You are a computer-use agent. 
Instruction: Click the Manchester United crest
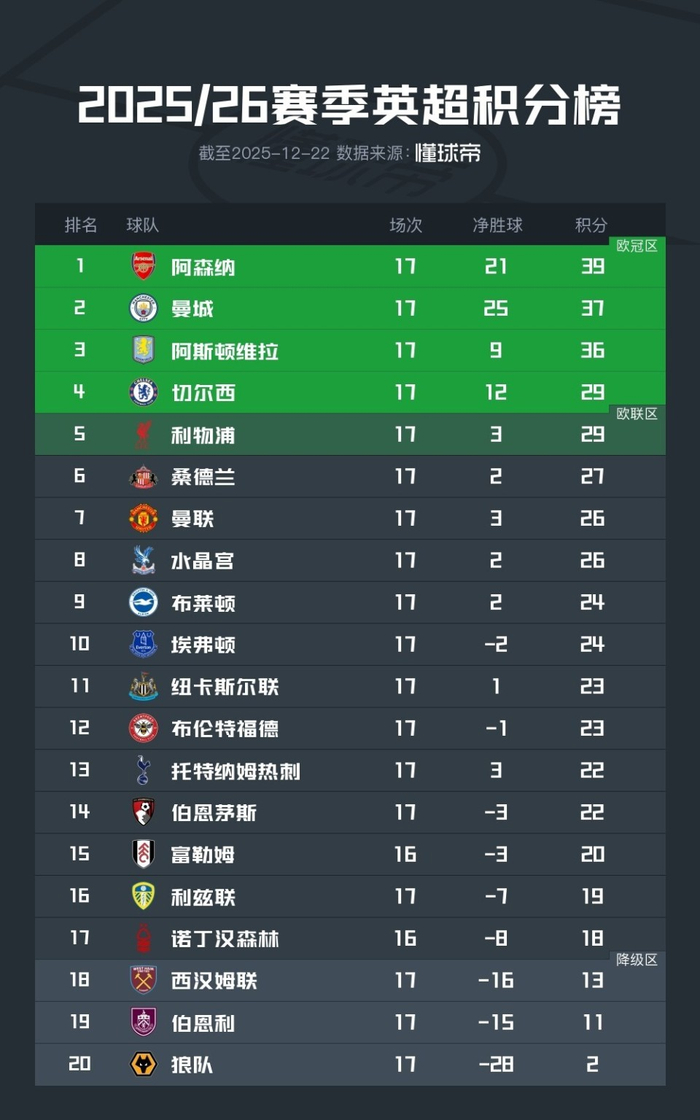tap(143, 518)
